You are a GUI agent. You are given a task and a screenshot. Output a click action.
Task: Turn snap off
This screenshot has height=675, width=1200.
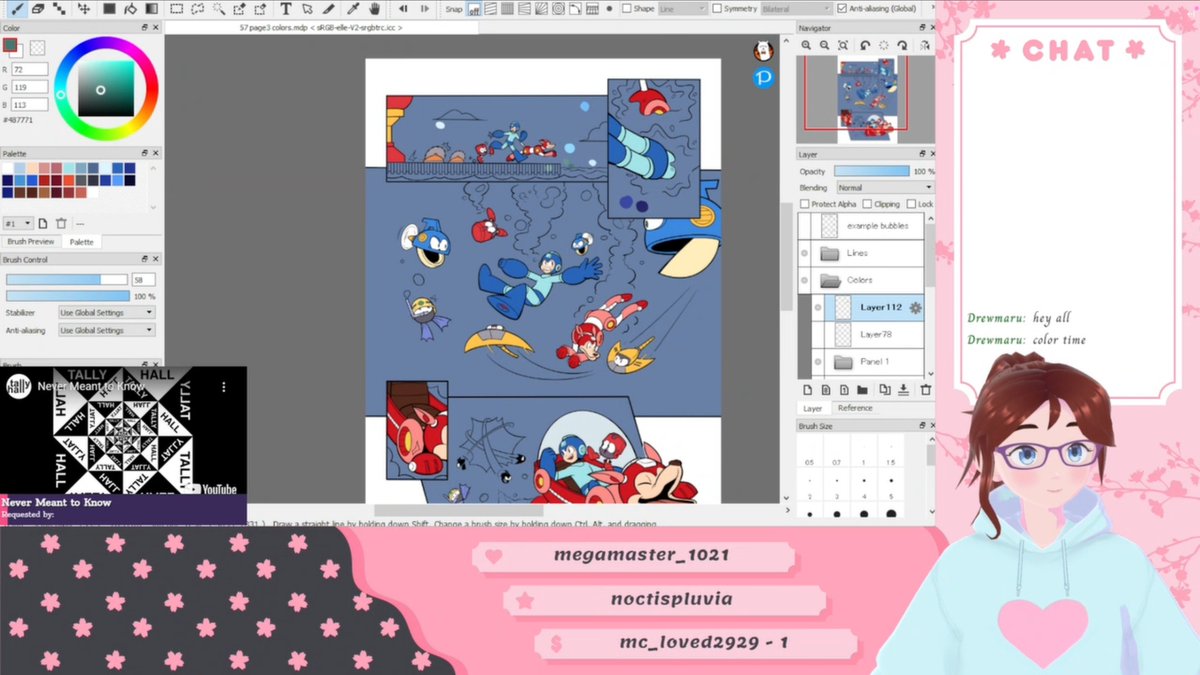[476, 9]
